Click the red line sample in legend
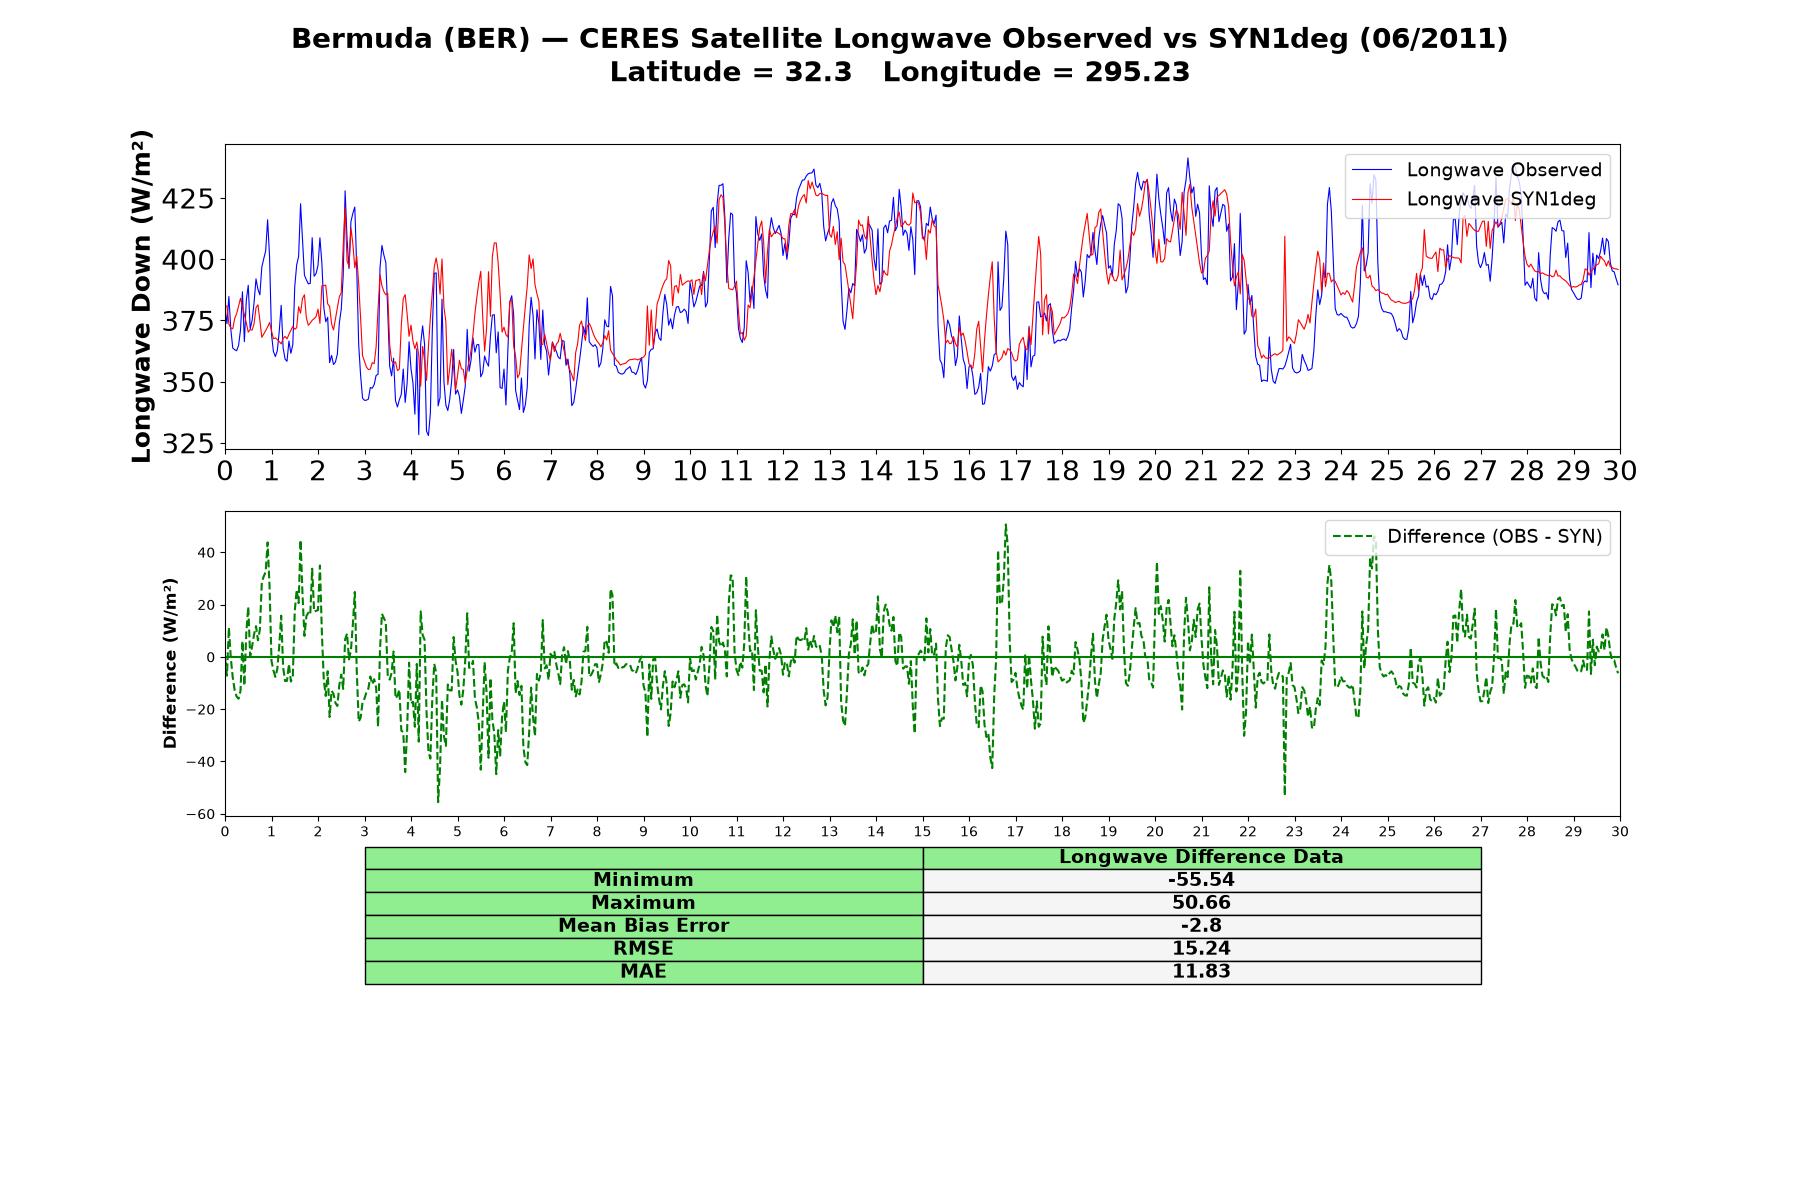 1372,200
